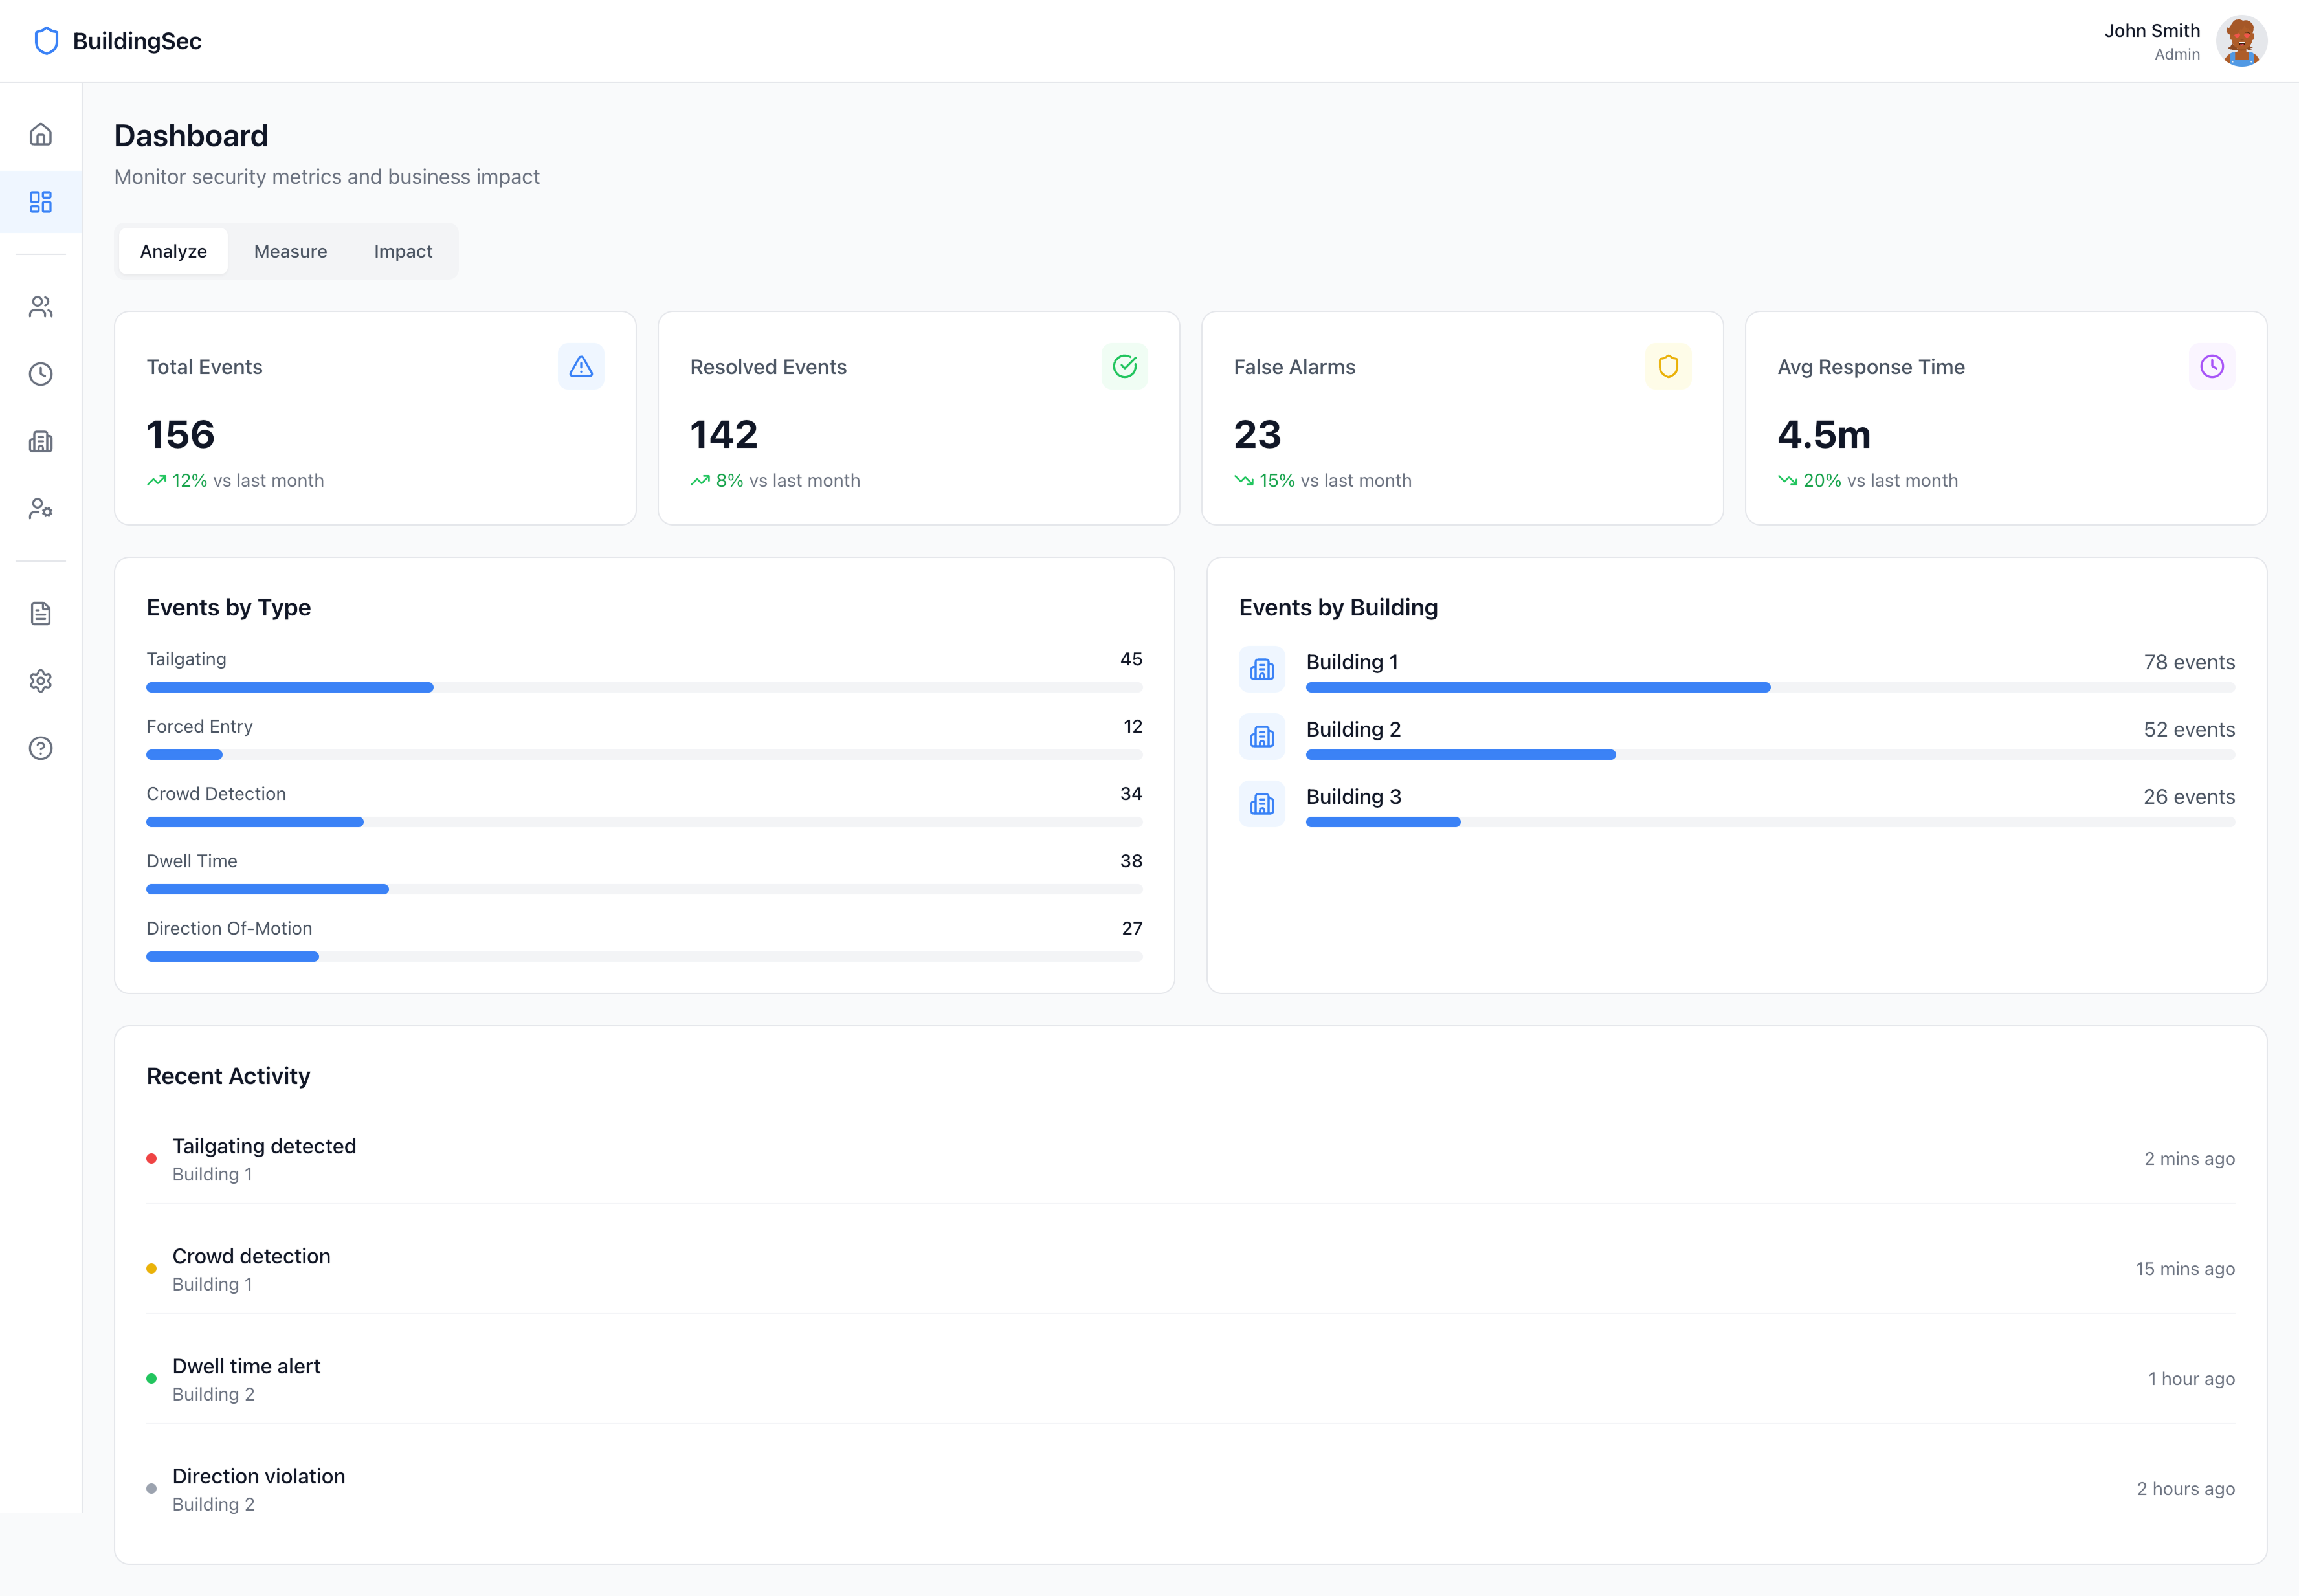The image size is (2299, 1596).
Task: Select the Dashboard grid icon in sidebar
Action: click(41, 202)
